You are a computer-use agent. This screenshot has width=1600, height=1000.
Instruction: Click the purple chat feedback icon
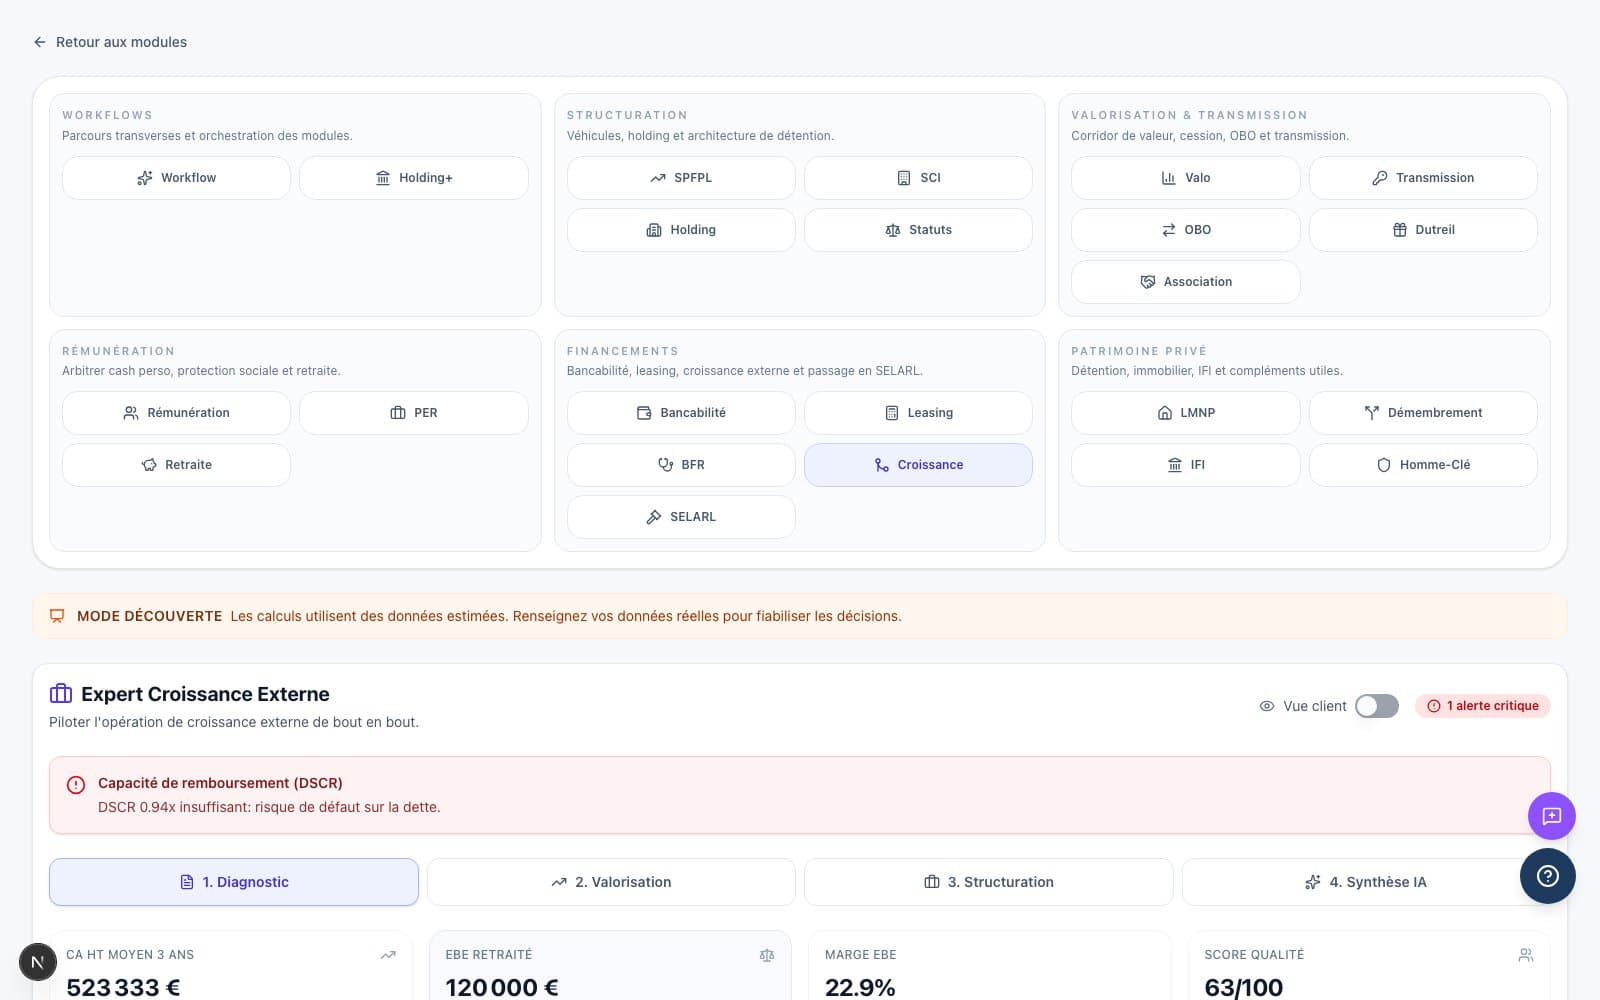tap(1551, 816)
